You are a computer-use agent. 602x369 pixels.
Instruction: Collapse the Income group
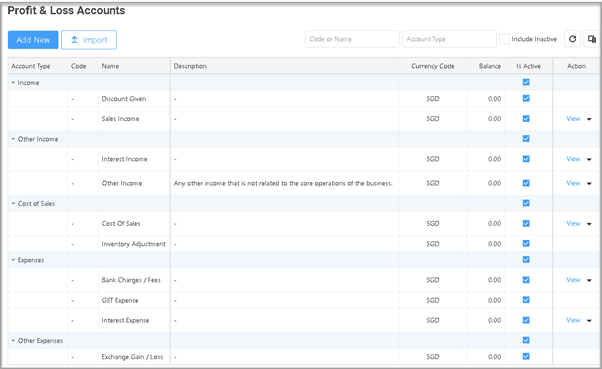coord(13,83)
